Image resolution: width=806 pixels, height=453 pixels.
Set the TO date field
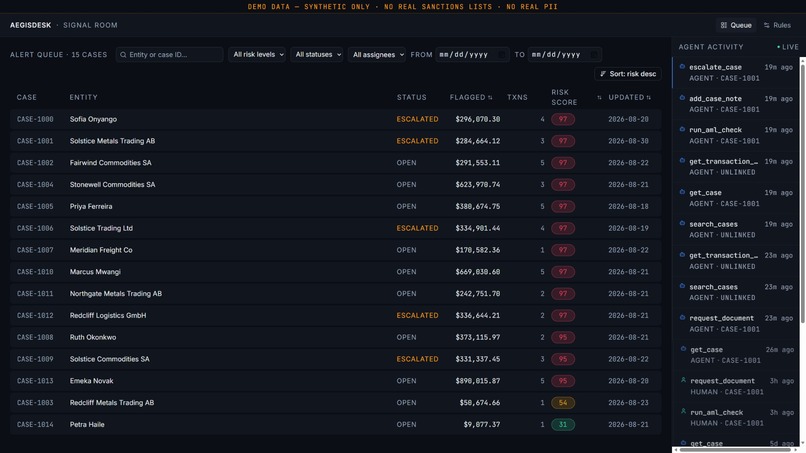564,55
